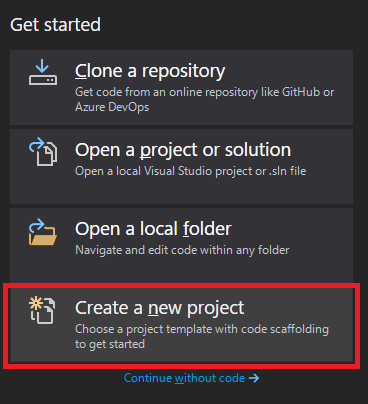This screenshot has width=368, height=404.
Task: Click the 'Azure DevOps' text in the clone card
Action: [112, 107]
